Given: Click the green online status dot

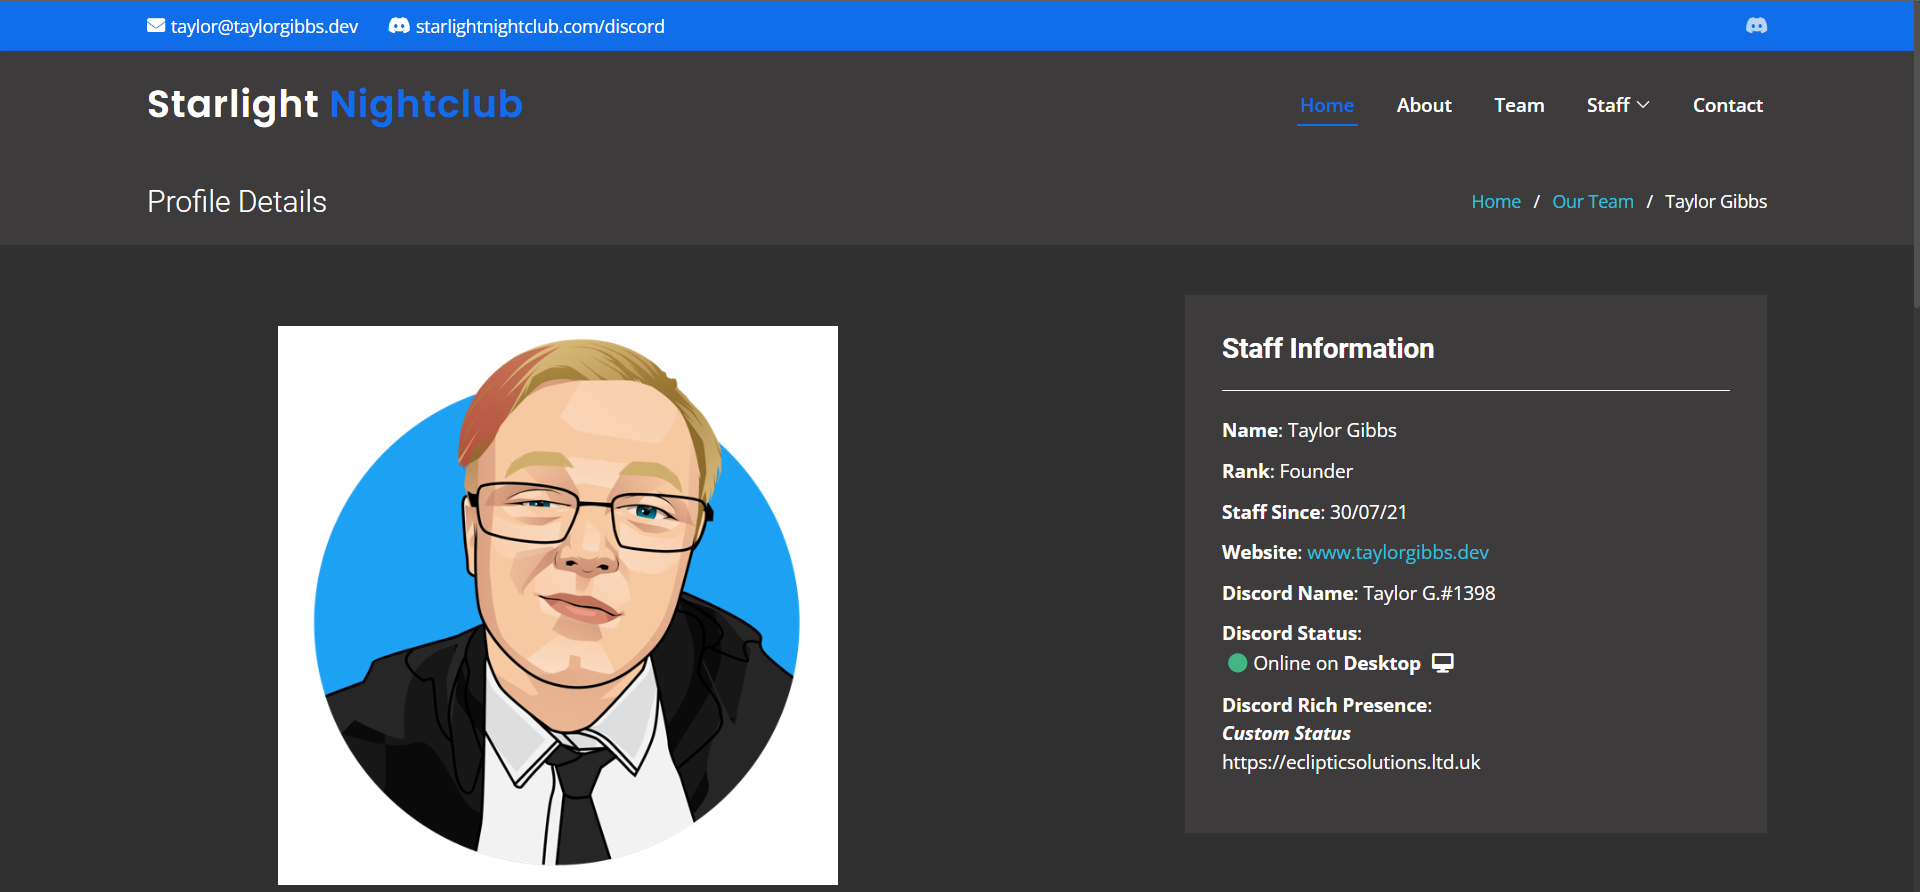Looking at the screenshot, I should [x=1237, y=663].
